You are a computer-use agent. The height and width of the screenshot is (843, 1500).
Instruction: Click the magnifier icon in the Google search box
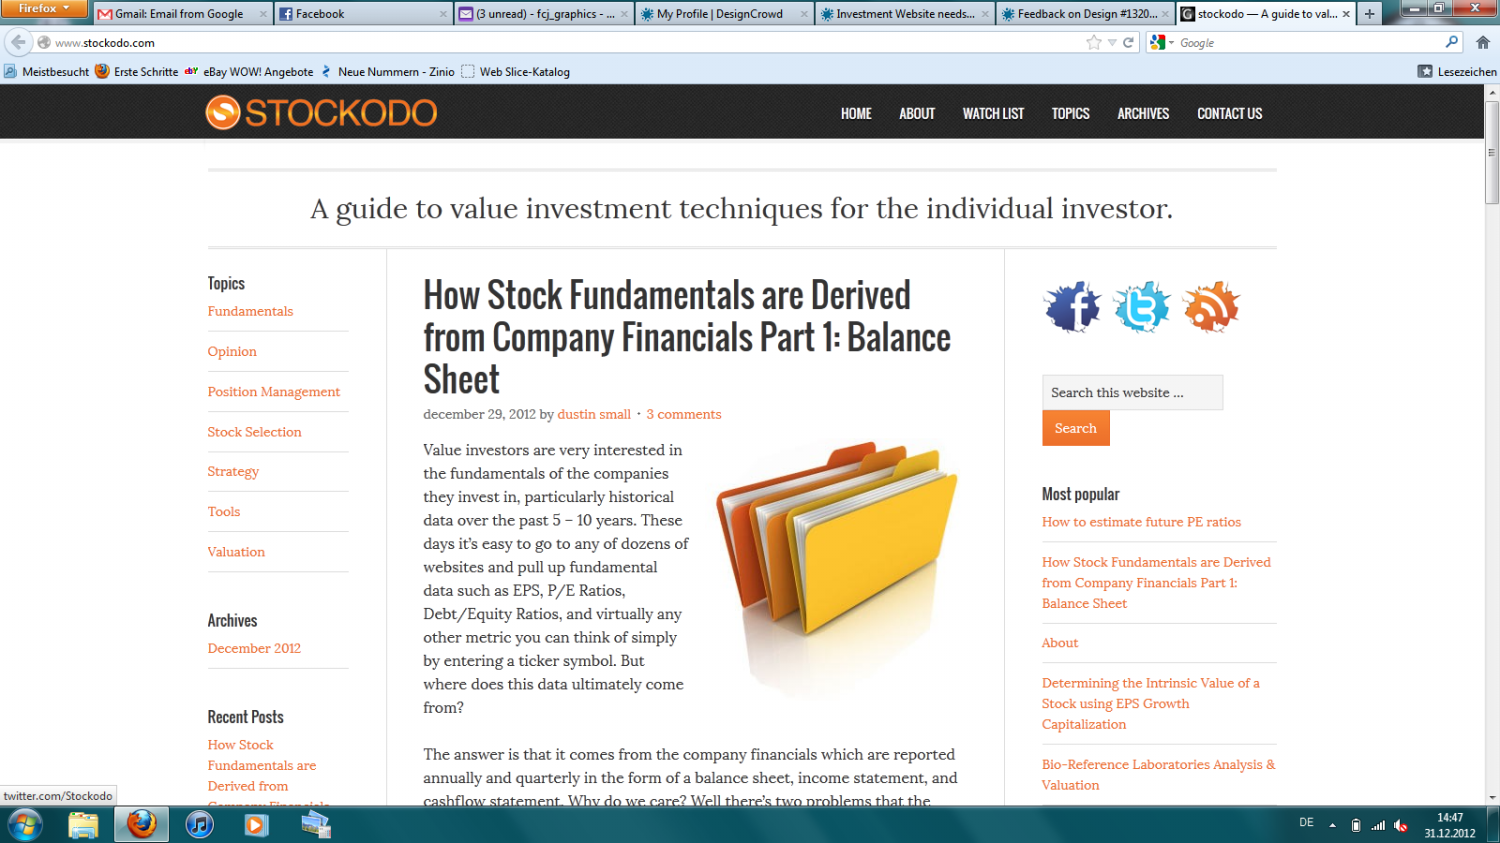point(1452,42)
